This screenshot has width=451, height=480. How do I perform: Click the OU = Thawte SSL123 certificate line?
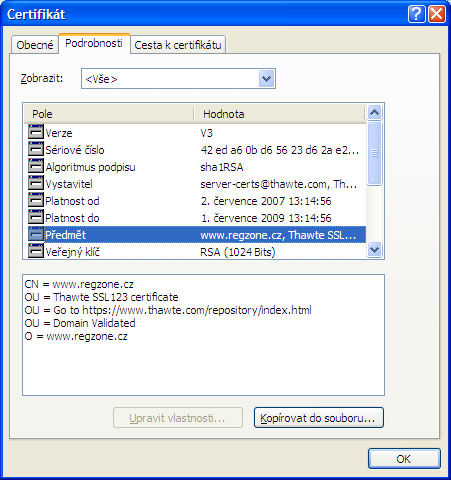pos(101,297)
